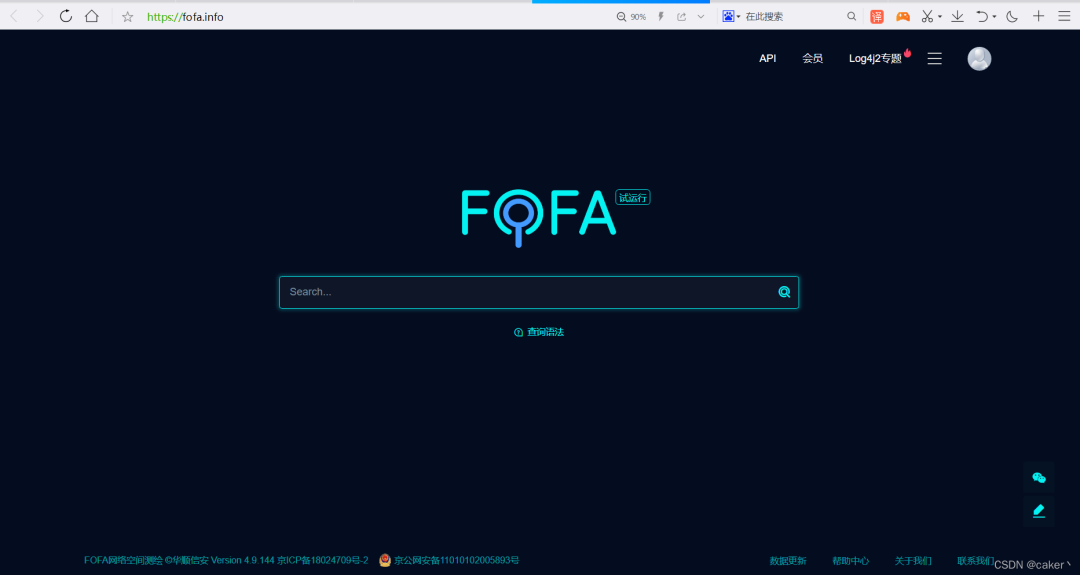Open the Log4j2专题 menu item

(875, 59)
